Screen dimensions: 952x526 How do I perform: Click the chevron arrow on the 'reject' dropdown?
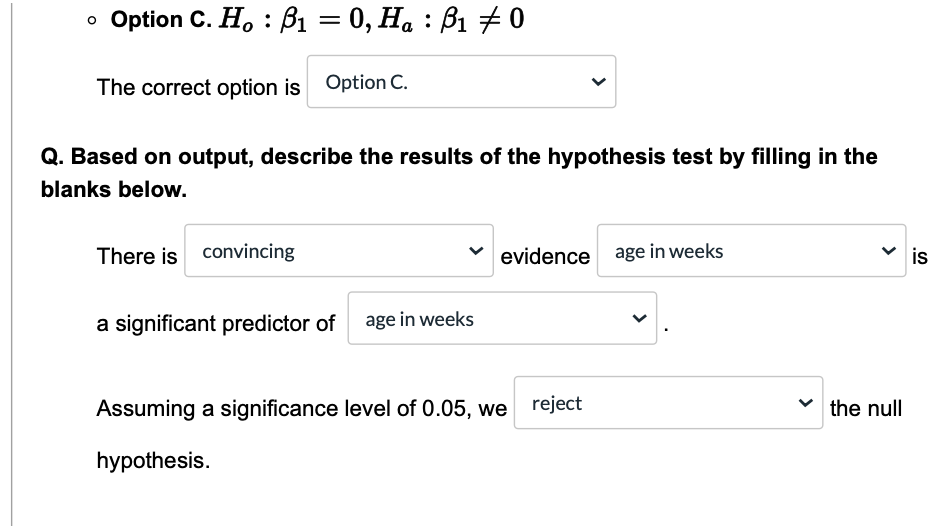pyautogui.click(x=807, y=404)
